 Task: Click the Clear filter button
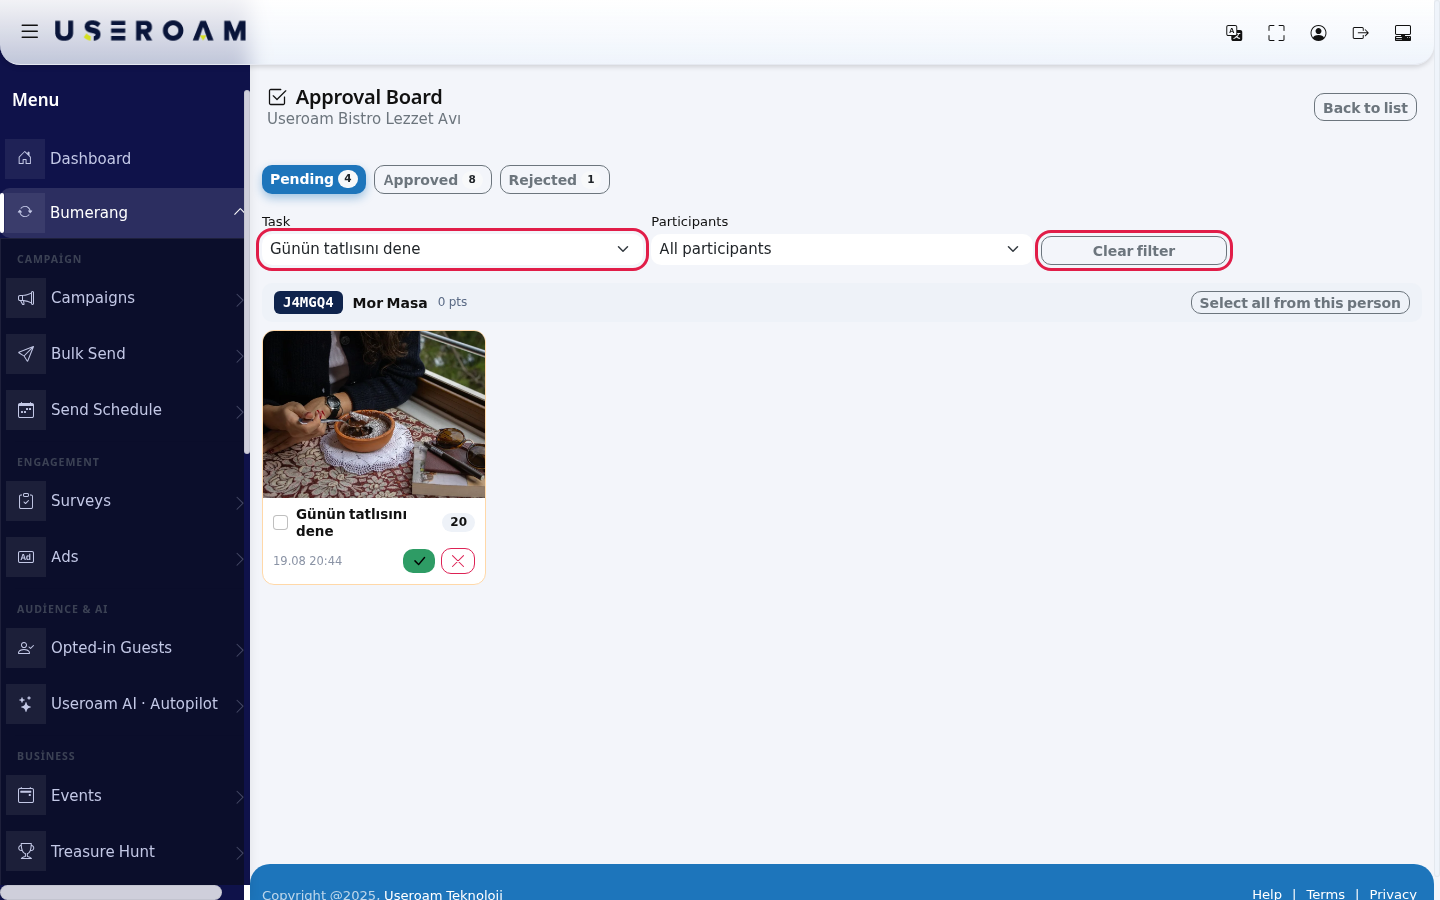coord(1134,251)
